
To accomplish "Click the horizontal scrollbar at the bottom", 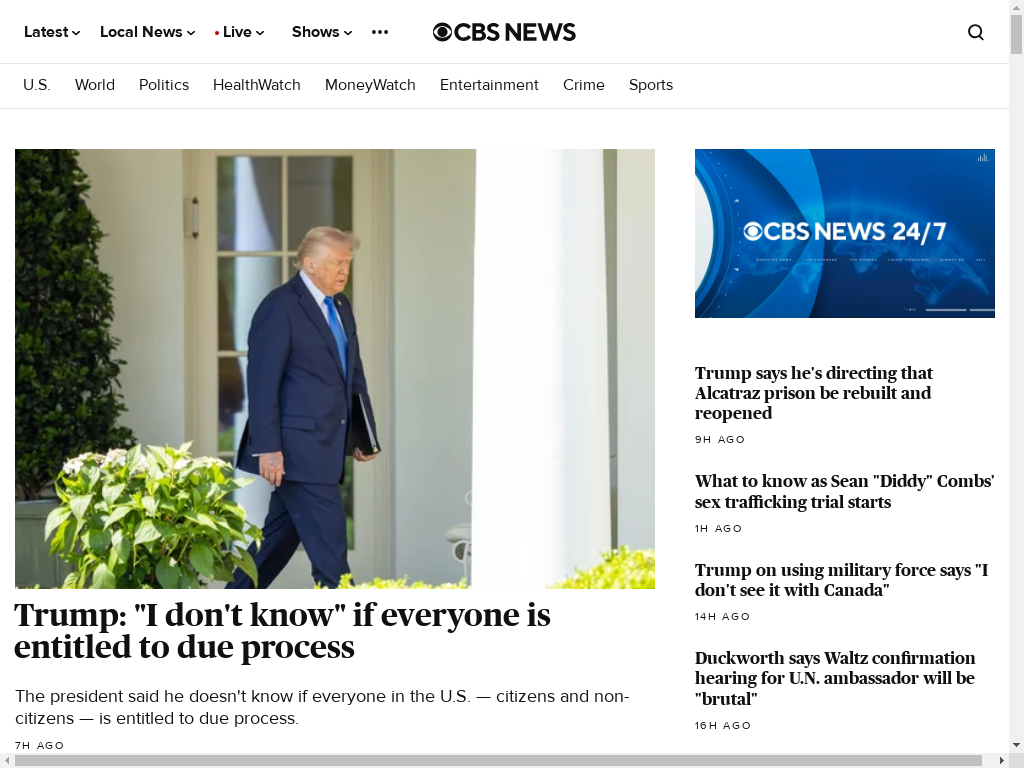I will coord(498,761).
